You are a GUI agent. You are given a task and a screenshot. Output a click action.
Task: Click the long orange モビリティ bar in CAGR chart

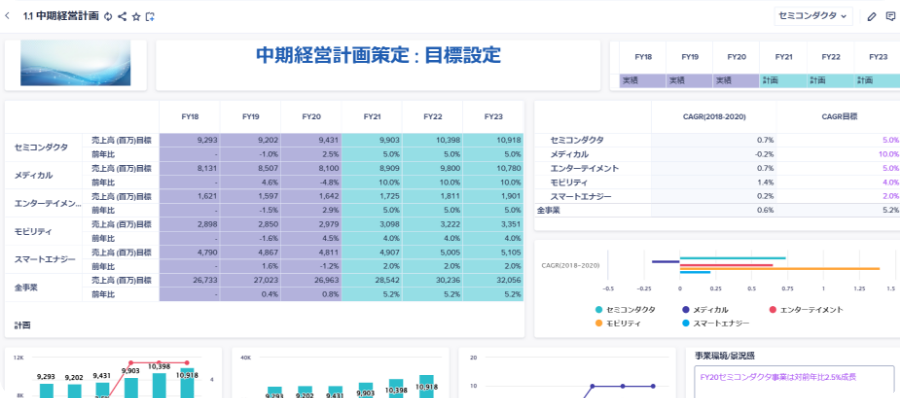point(779,268)
